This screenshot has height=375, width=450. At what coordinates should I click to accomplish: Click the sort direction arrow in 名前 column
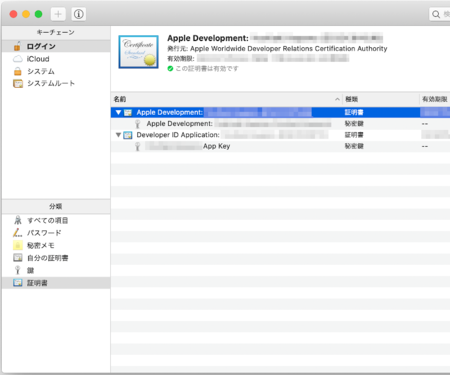(337, 99)
